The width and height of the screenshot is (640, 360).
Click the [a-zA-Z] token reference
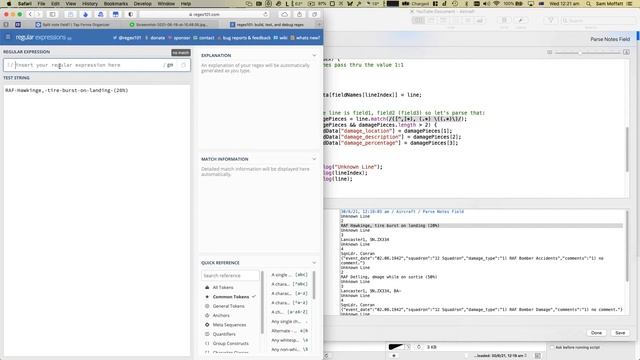pos(289,312)
